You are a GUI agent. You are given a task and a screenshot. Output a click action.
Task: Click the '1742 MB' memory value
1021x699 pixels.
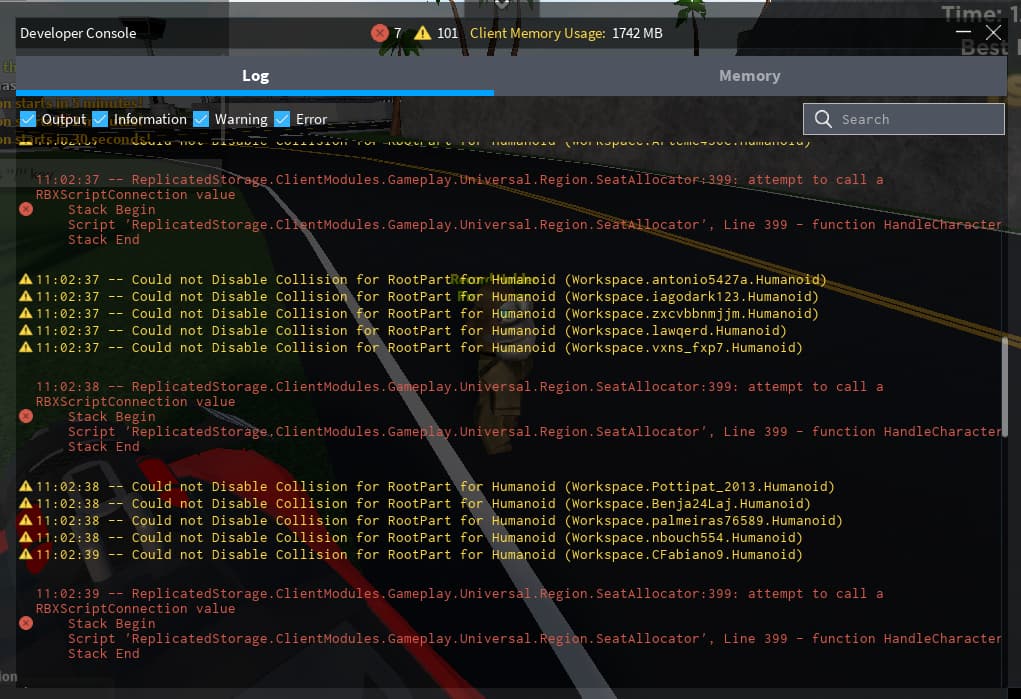click(637, 33)
